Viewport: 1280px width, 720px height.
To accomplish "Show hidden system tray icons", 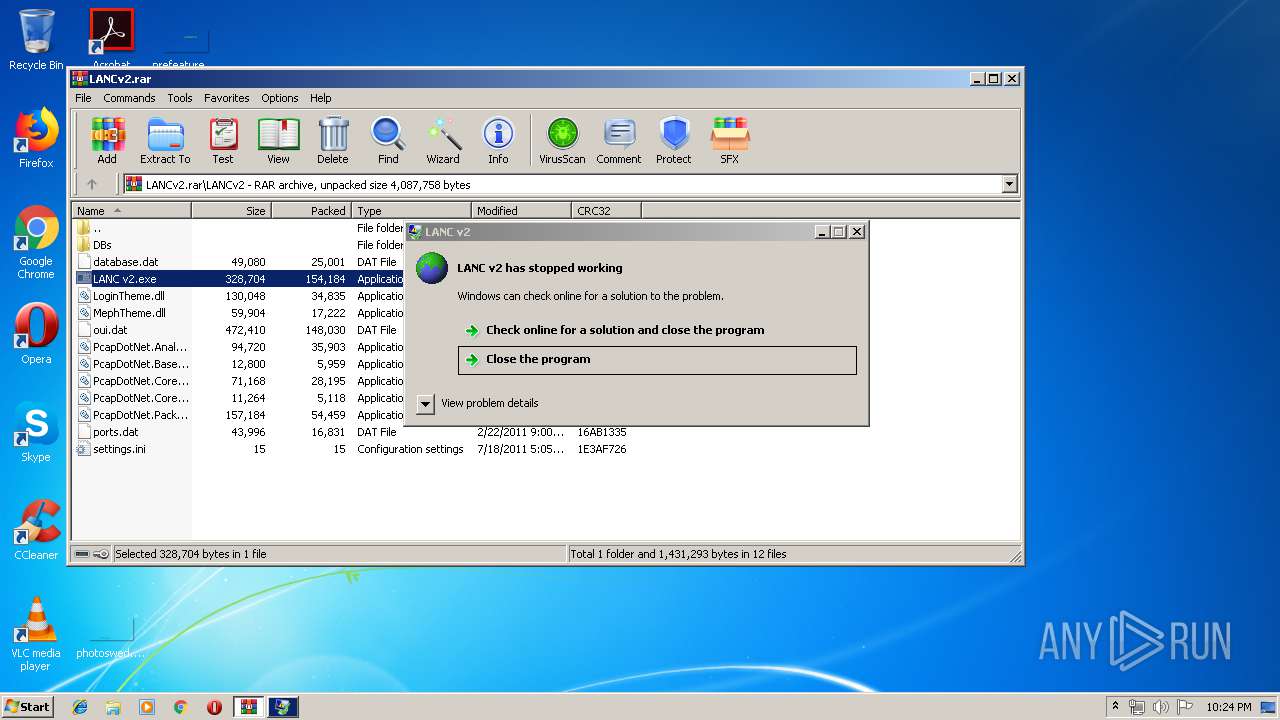I will coord(1115,707).
